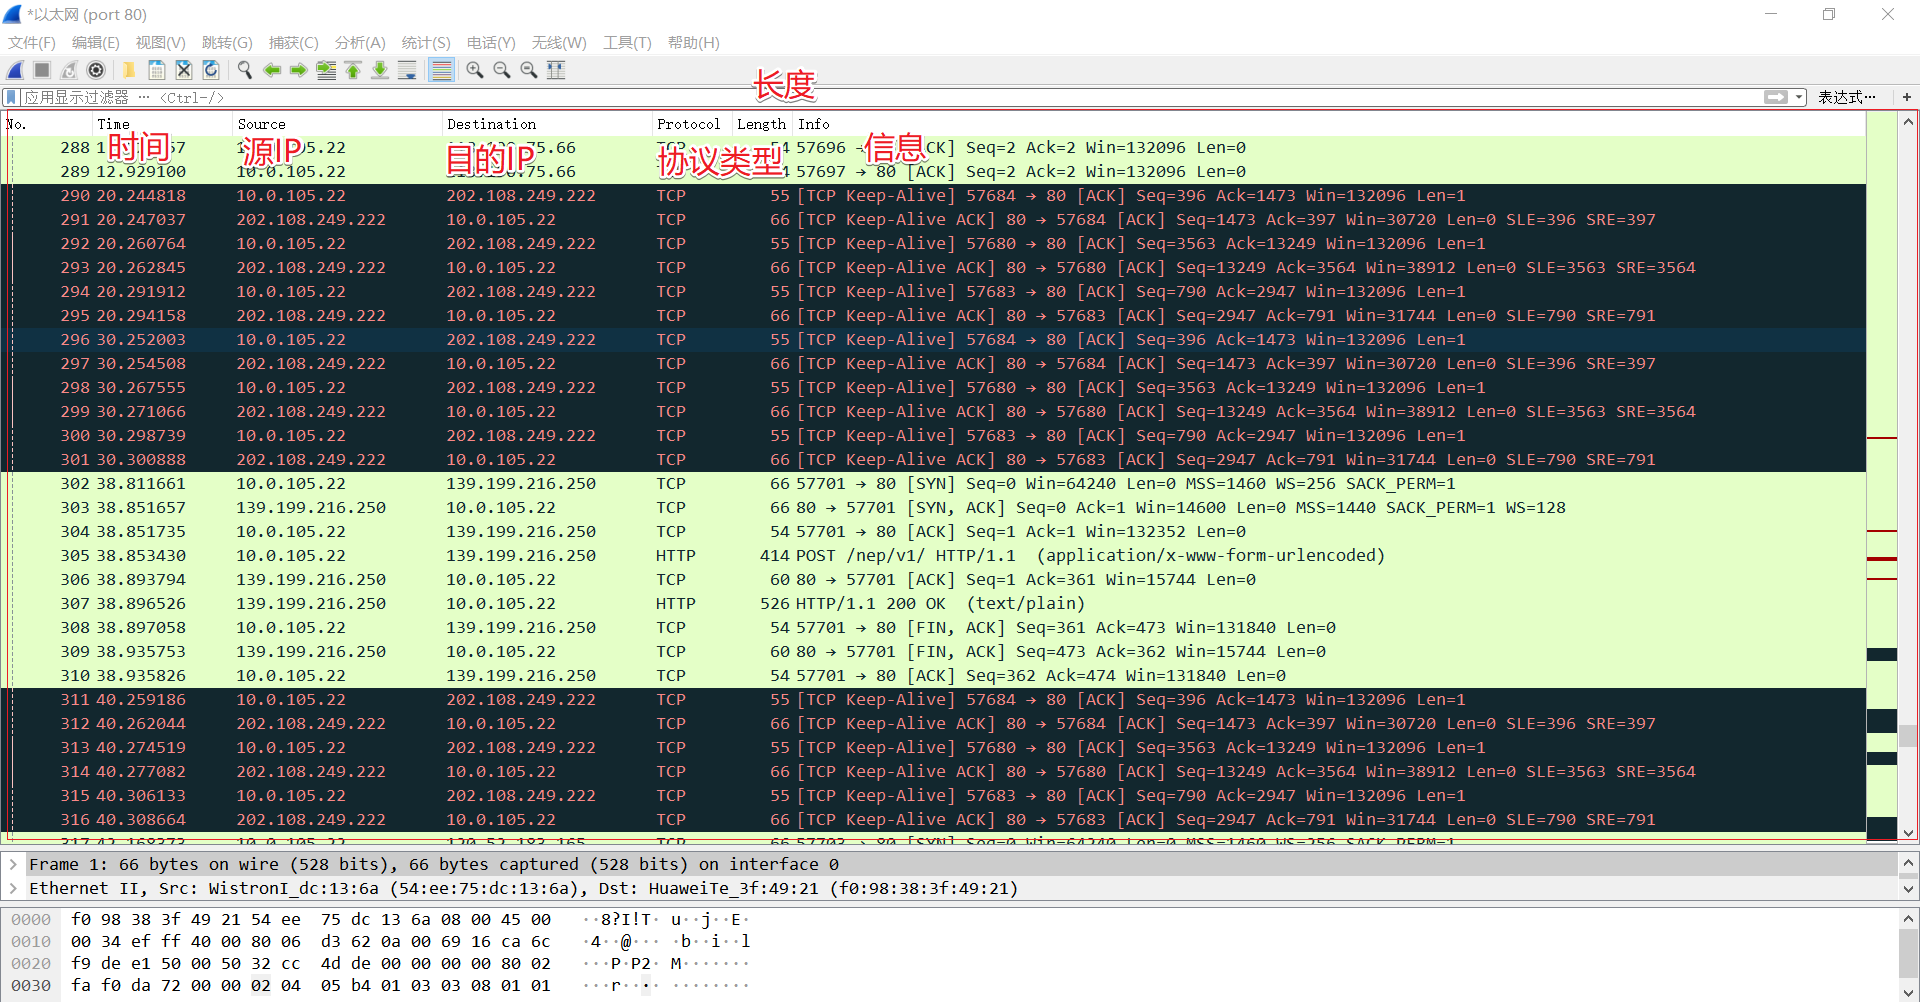
Task: Sort by the Protocol column header
Action: 692,124
